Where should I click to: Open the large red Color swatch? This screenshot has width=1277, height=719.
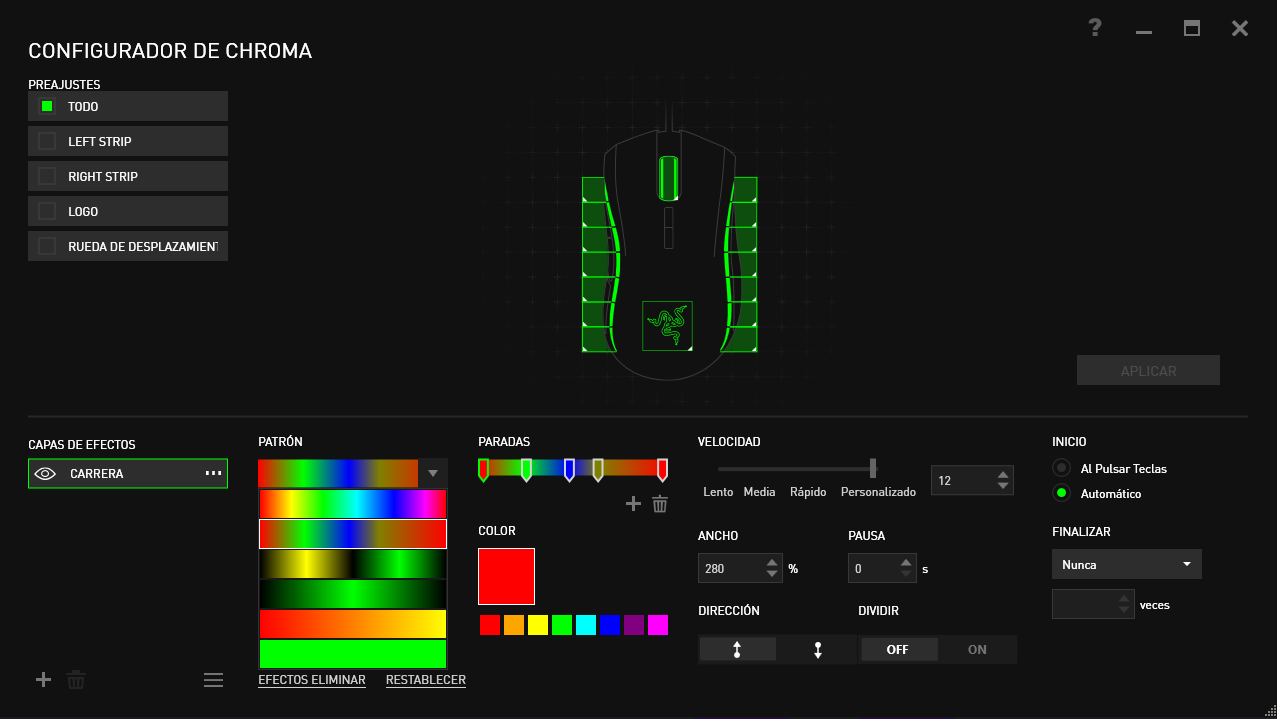(507, 577)
